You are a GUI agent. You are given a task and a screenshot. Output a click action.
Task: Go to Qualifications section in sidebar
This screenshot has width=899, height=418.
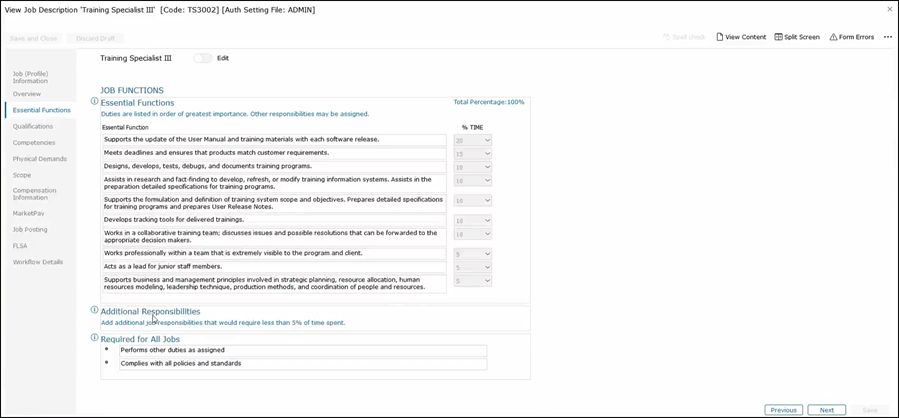pos(32,126)
